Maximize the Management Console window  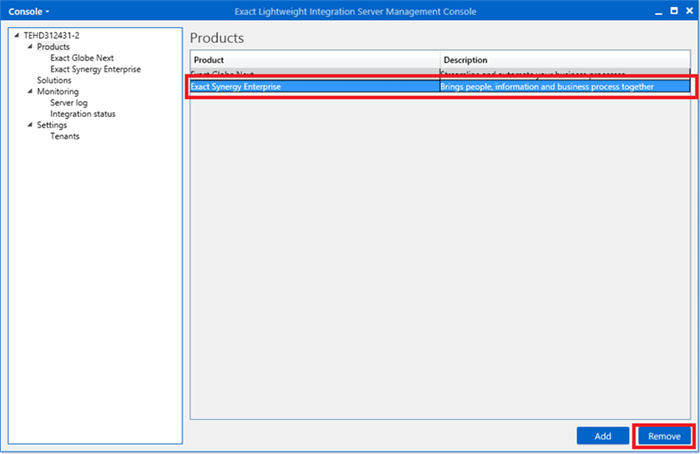pyautogui.click(x=673, y=11)
